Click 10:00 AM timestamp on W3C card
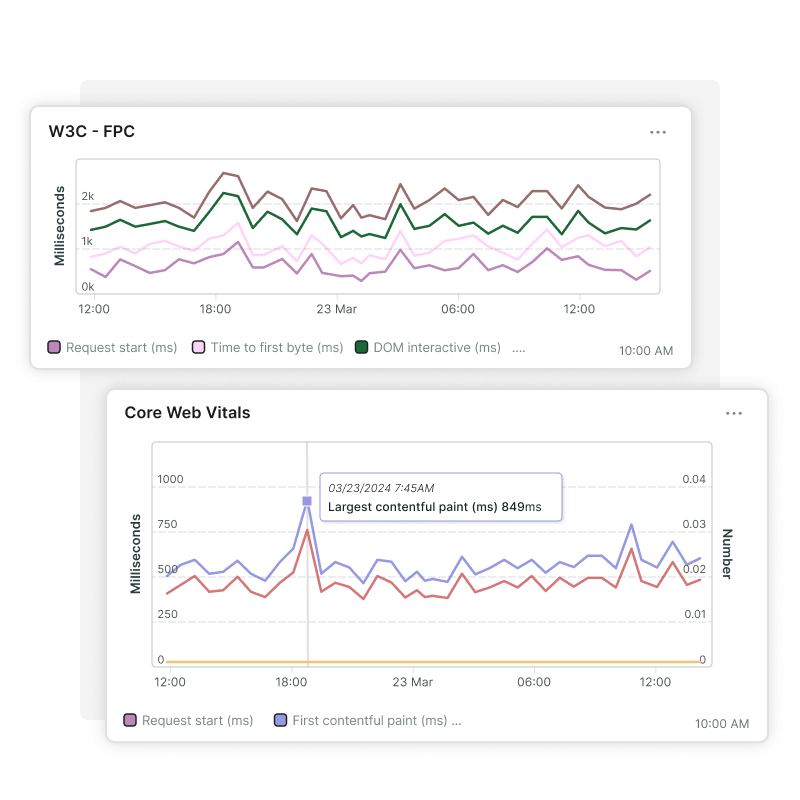 pos(646,351)
